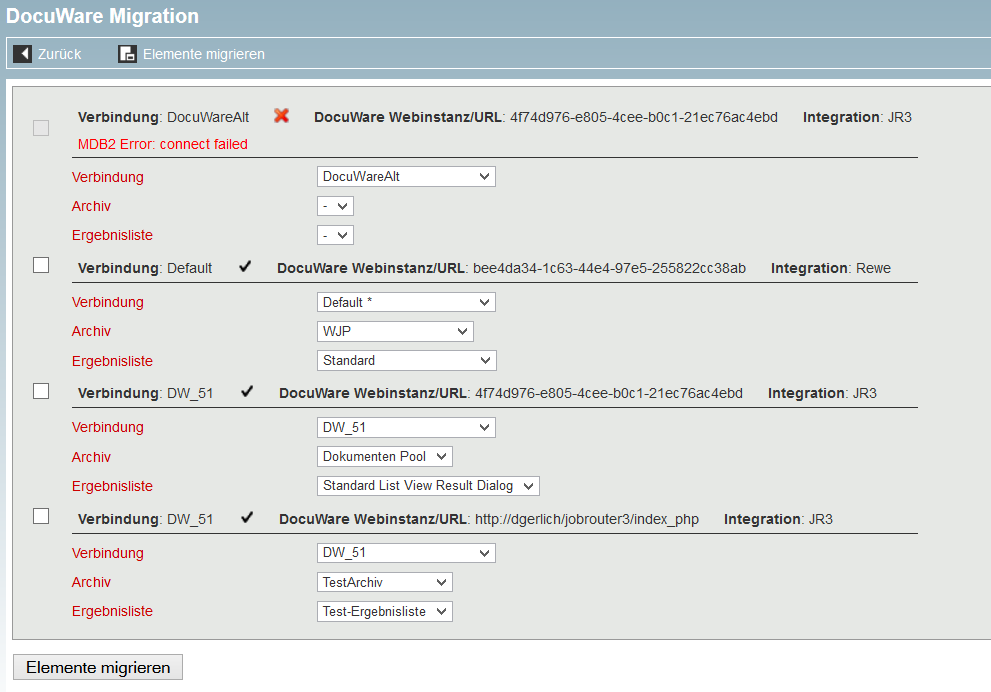Screen dimensions: 991x692
Task: Click the Verbindung: Default heading text
Action: click(145, 268)
